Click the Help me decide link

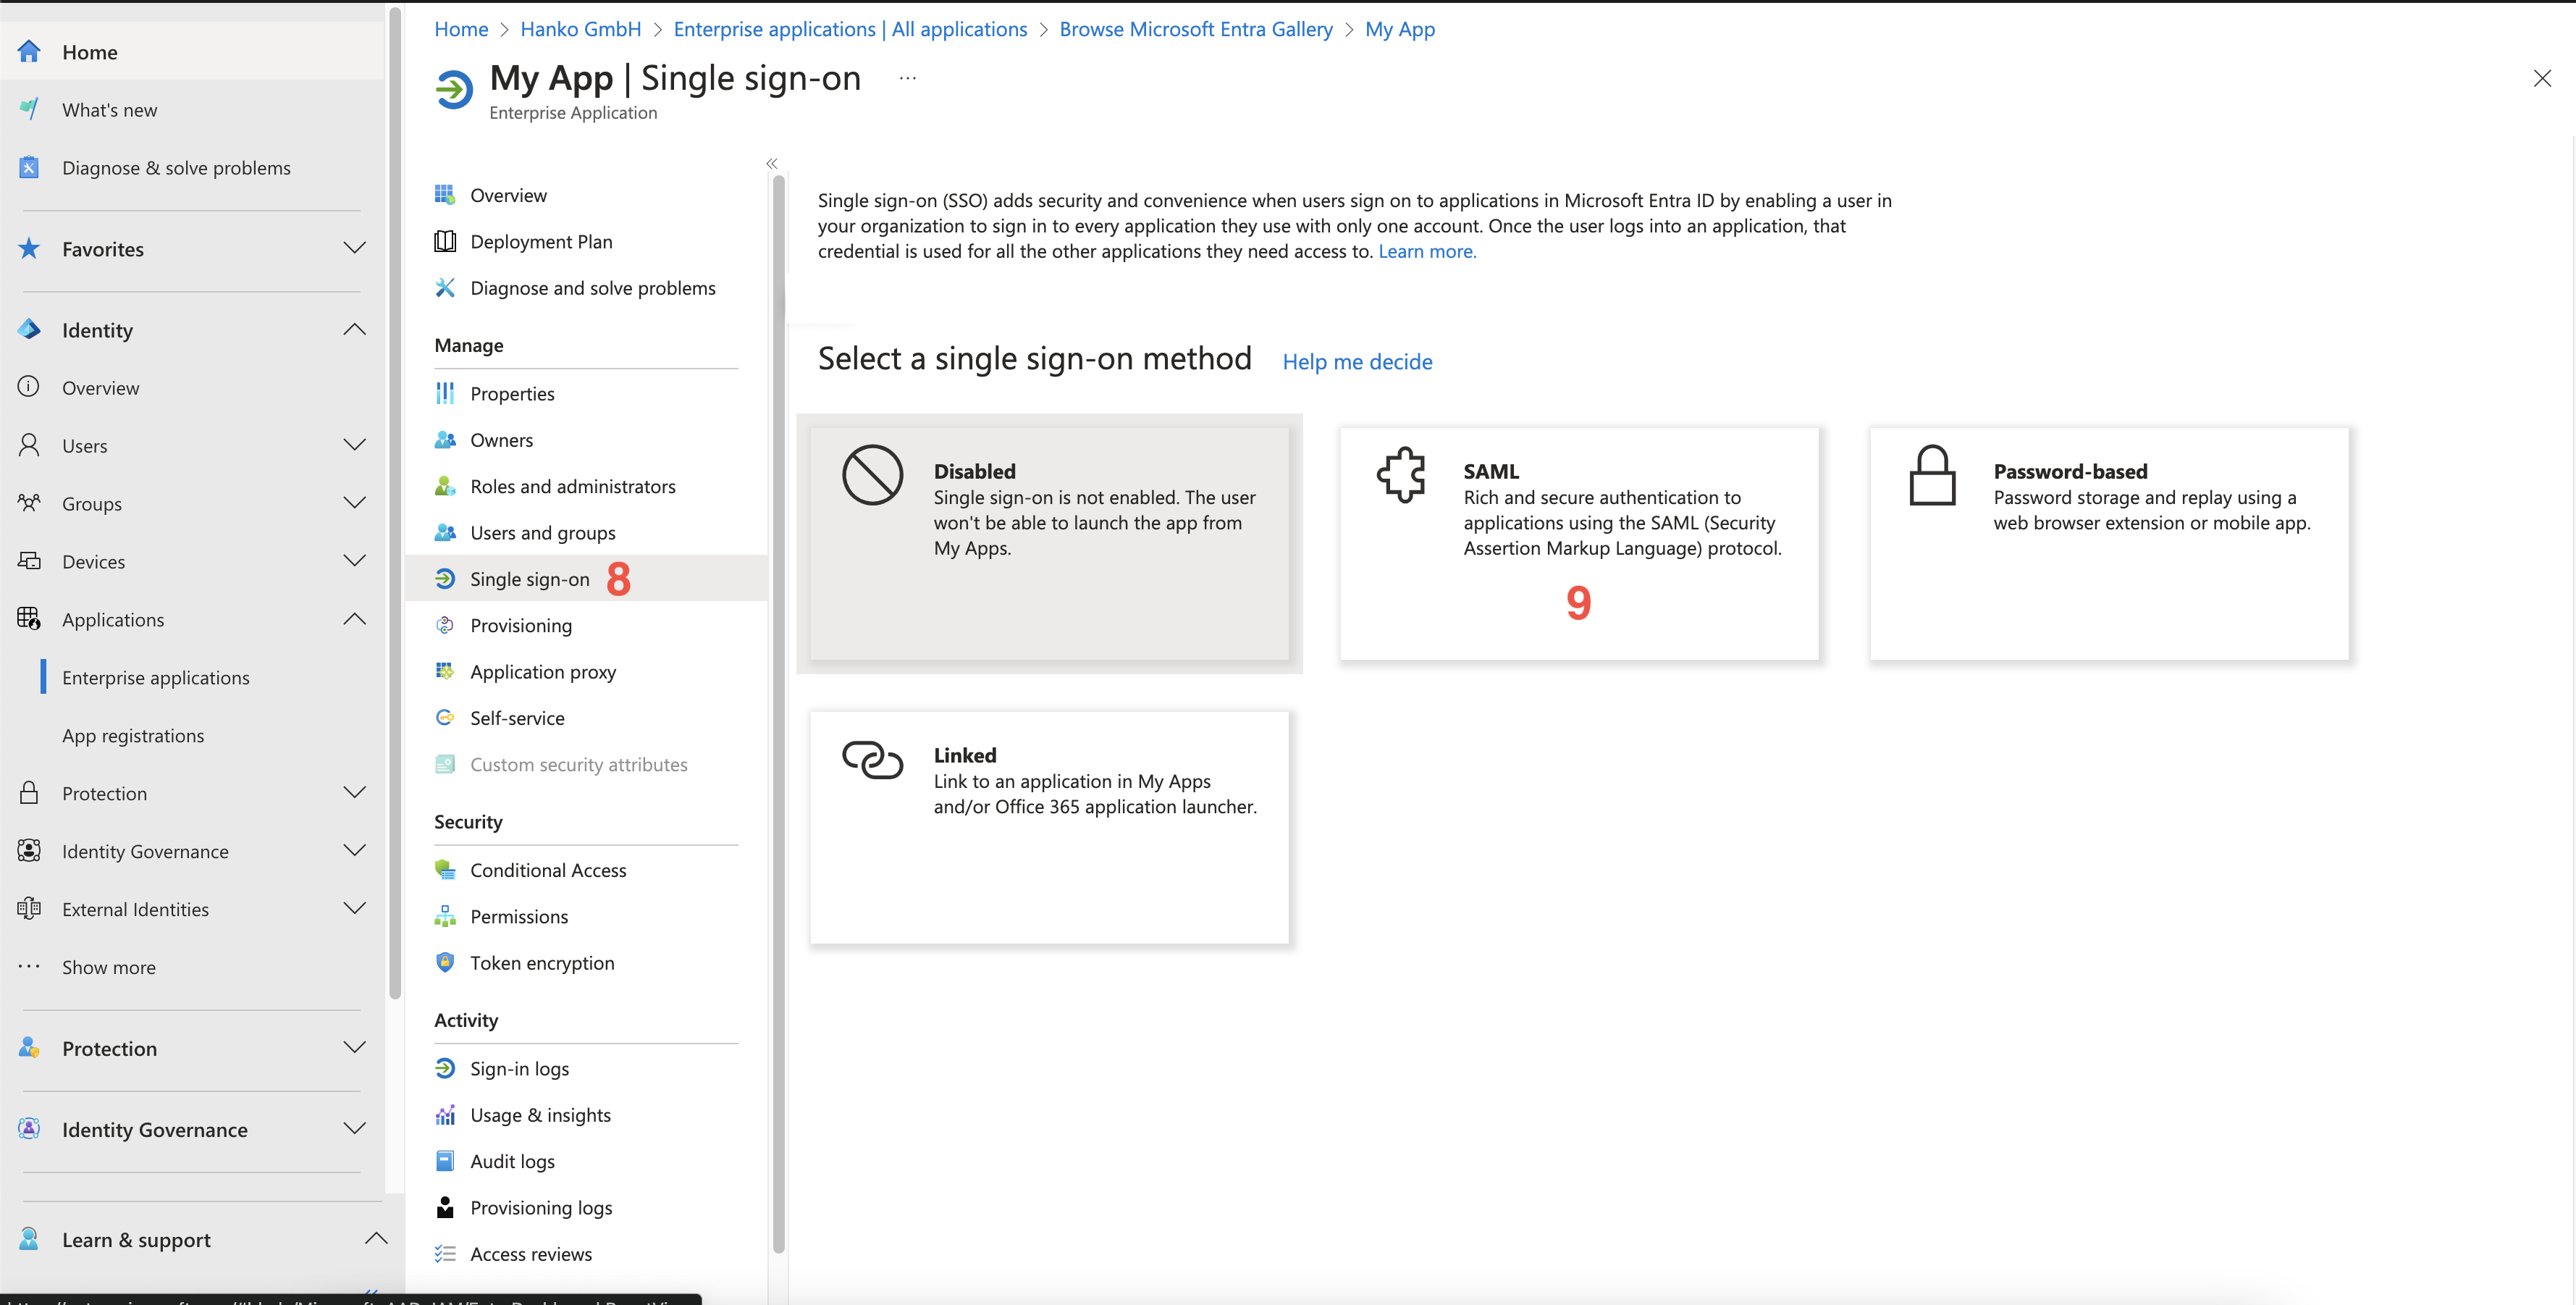[x=1357, y=362]
